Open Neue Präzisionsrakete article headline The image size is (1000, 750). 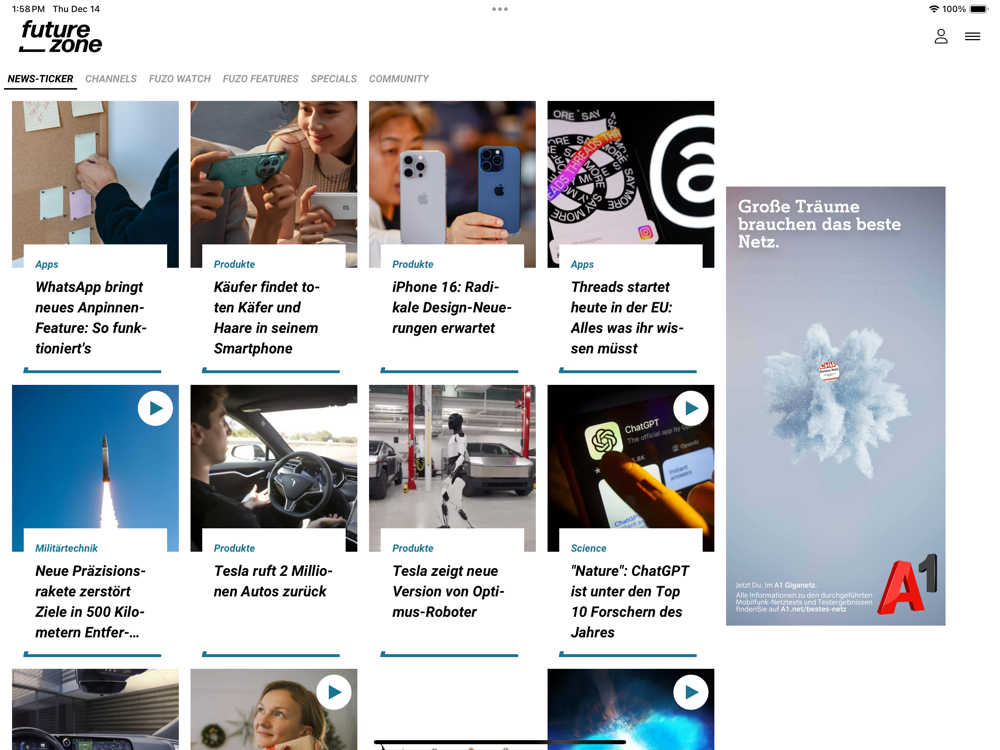[90, 601]
